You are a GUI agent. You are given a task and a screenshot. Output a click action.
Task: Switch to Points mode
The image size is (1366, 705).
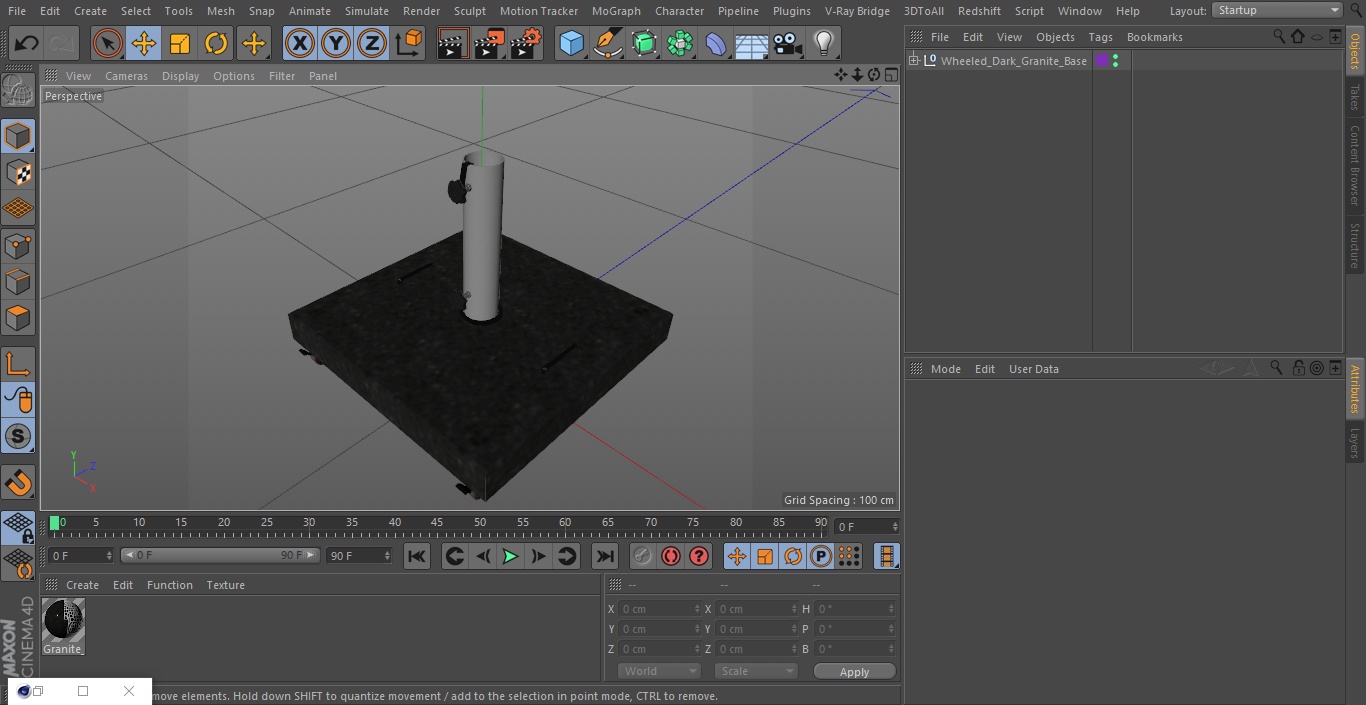point(18,245)
